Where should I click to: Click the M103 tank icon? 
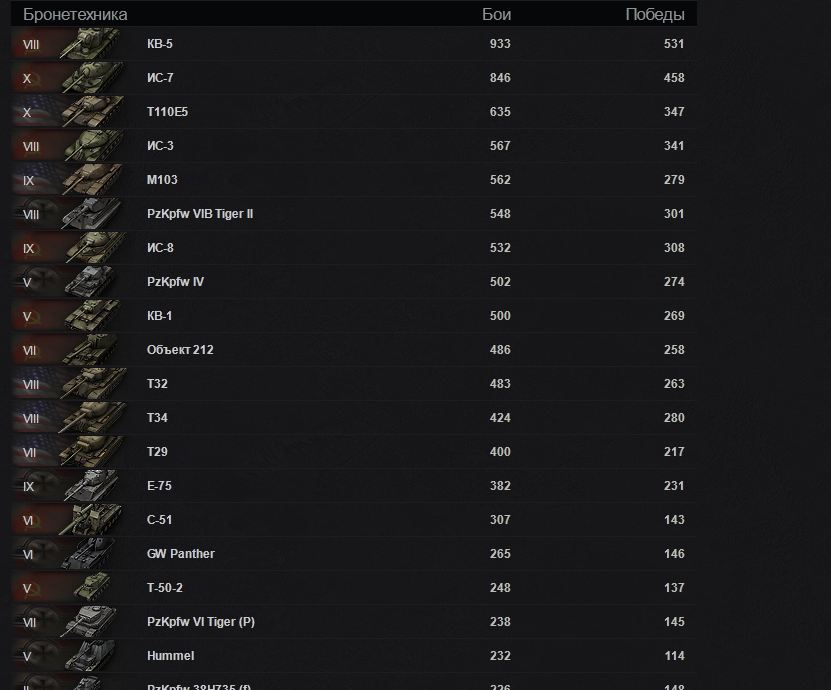click(93, 180)
